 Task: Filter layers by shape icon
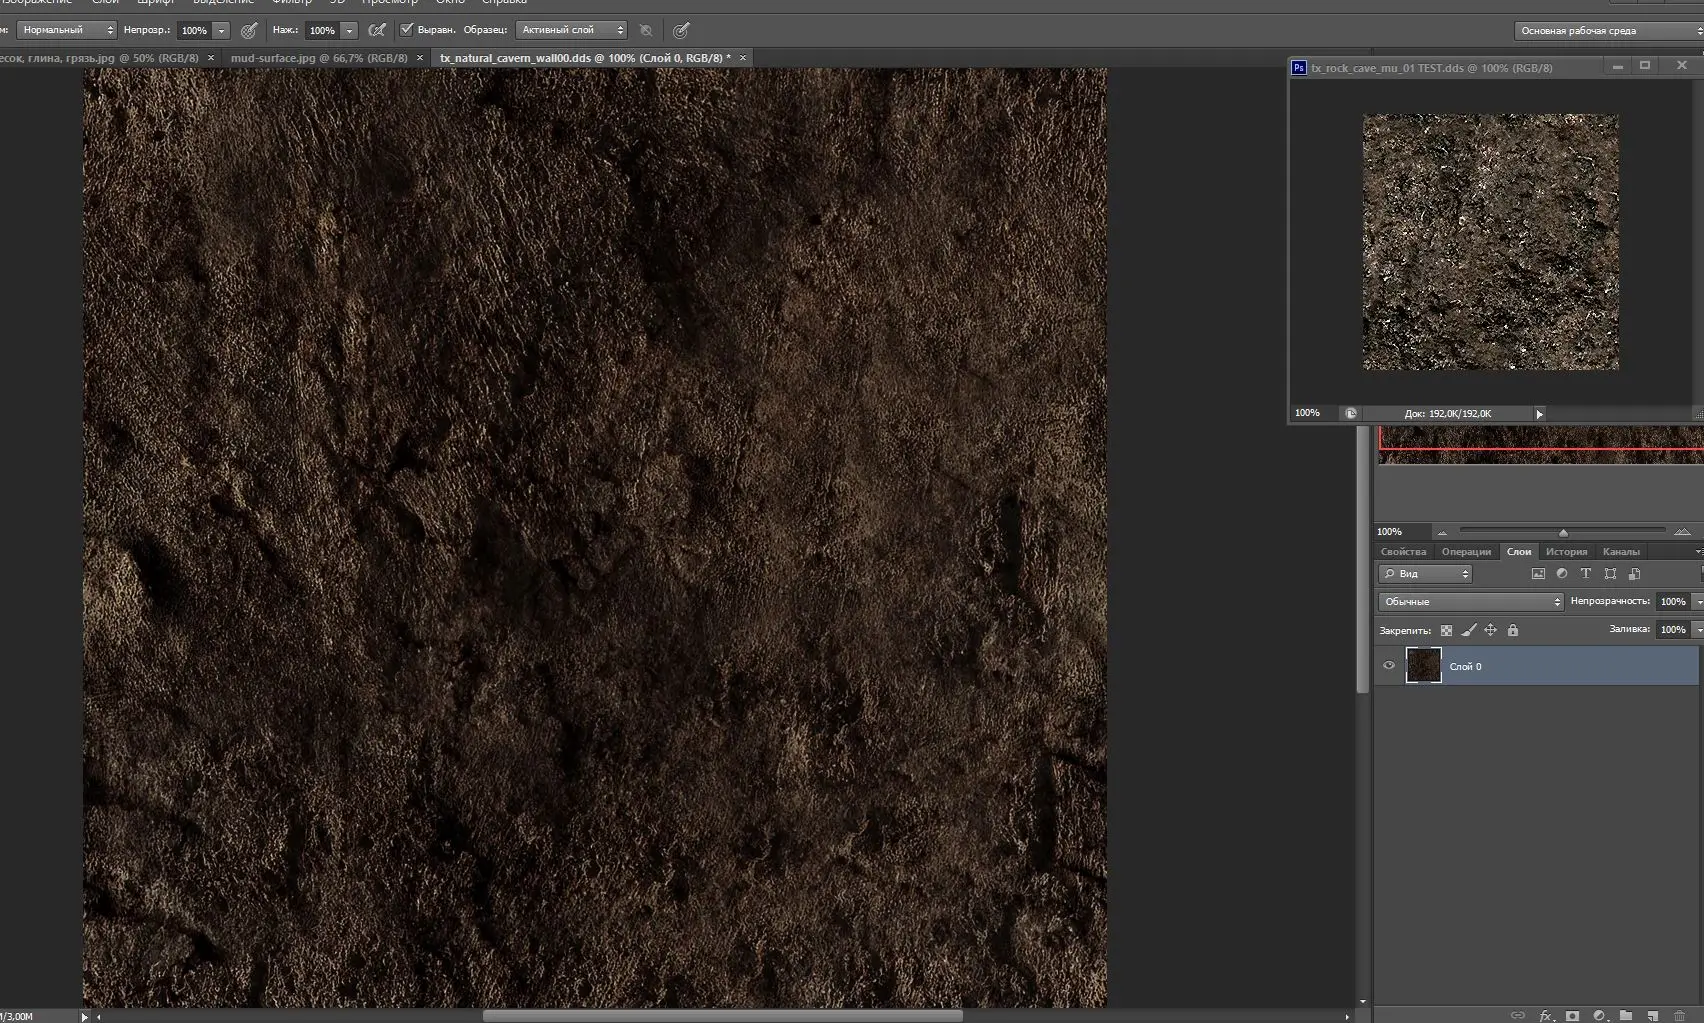tap(1610, 574)
